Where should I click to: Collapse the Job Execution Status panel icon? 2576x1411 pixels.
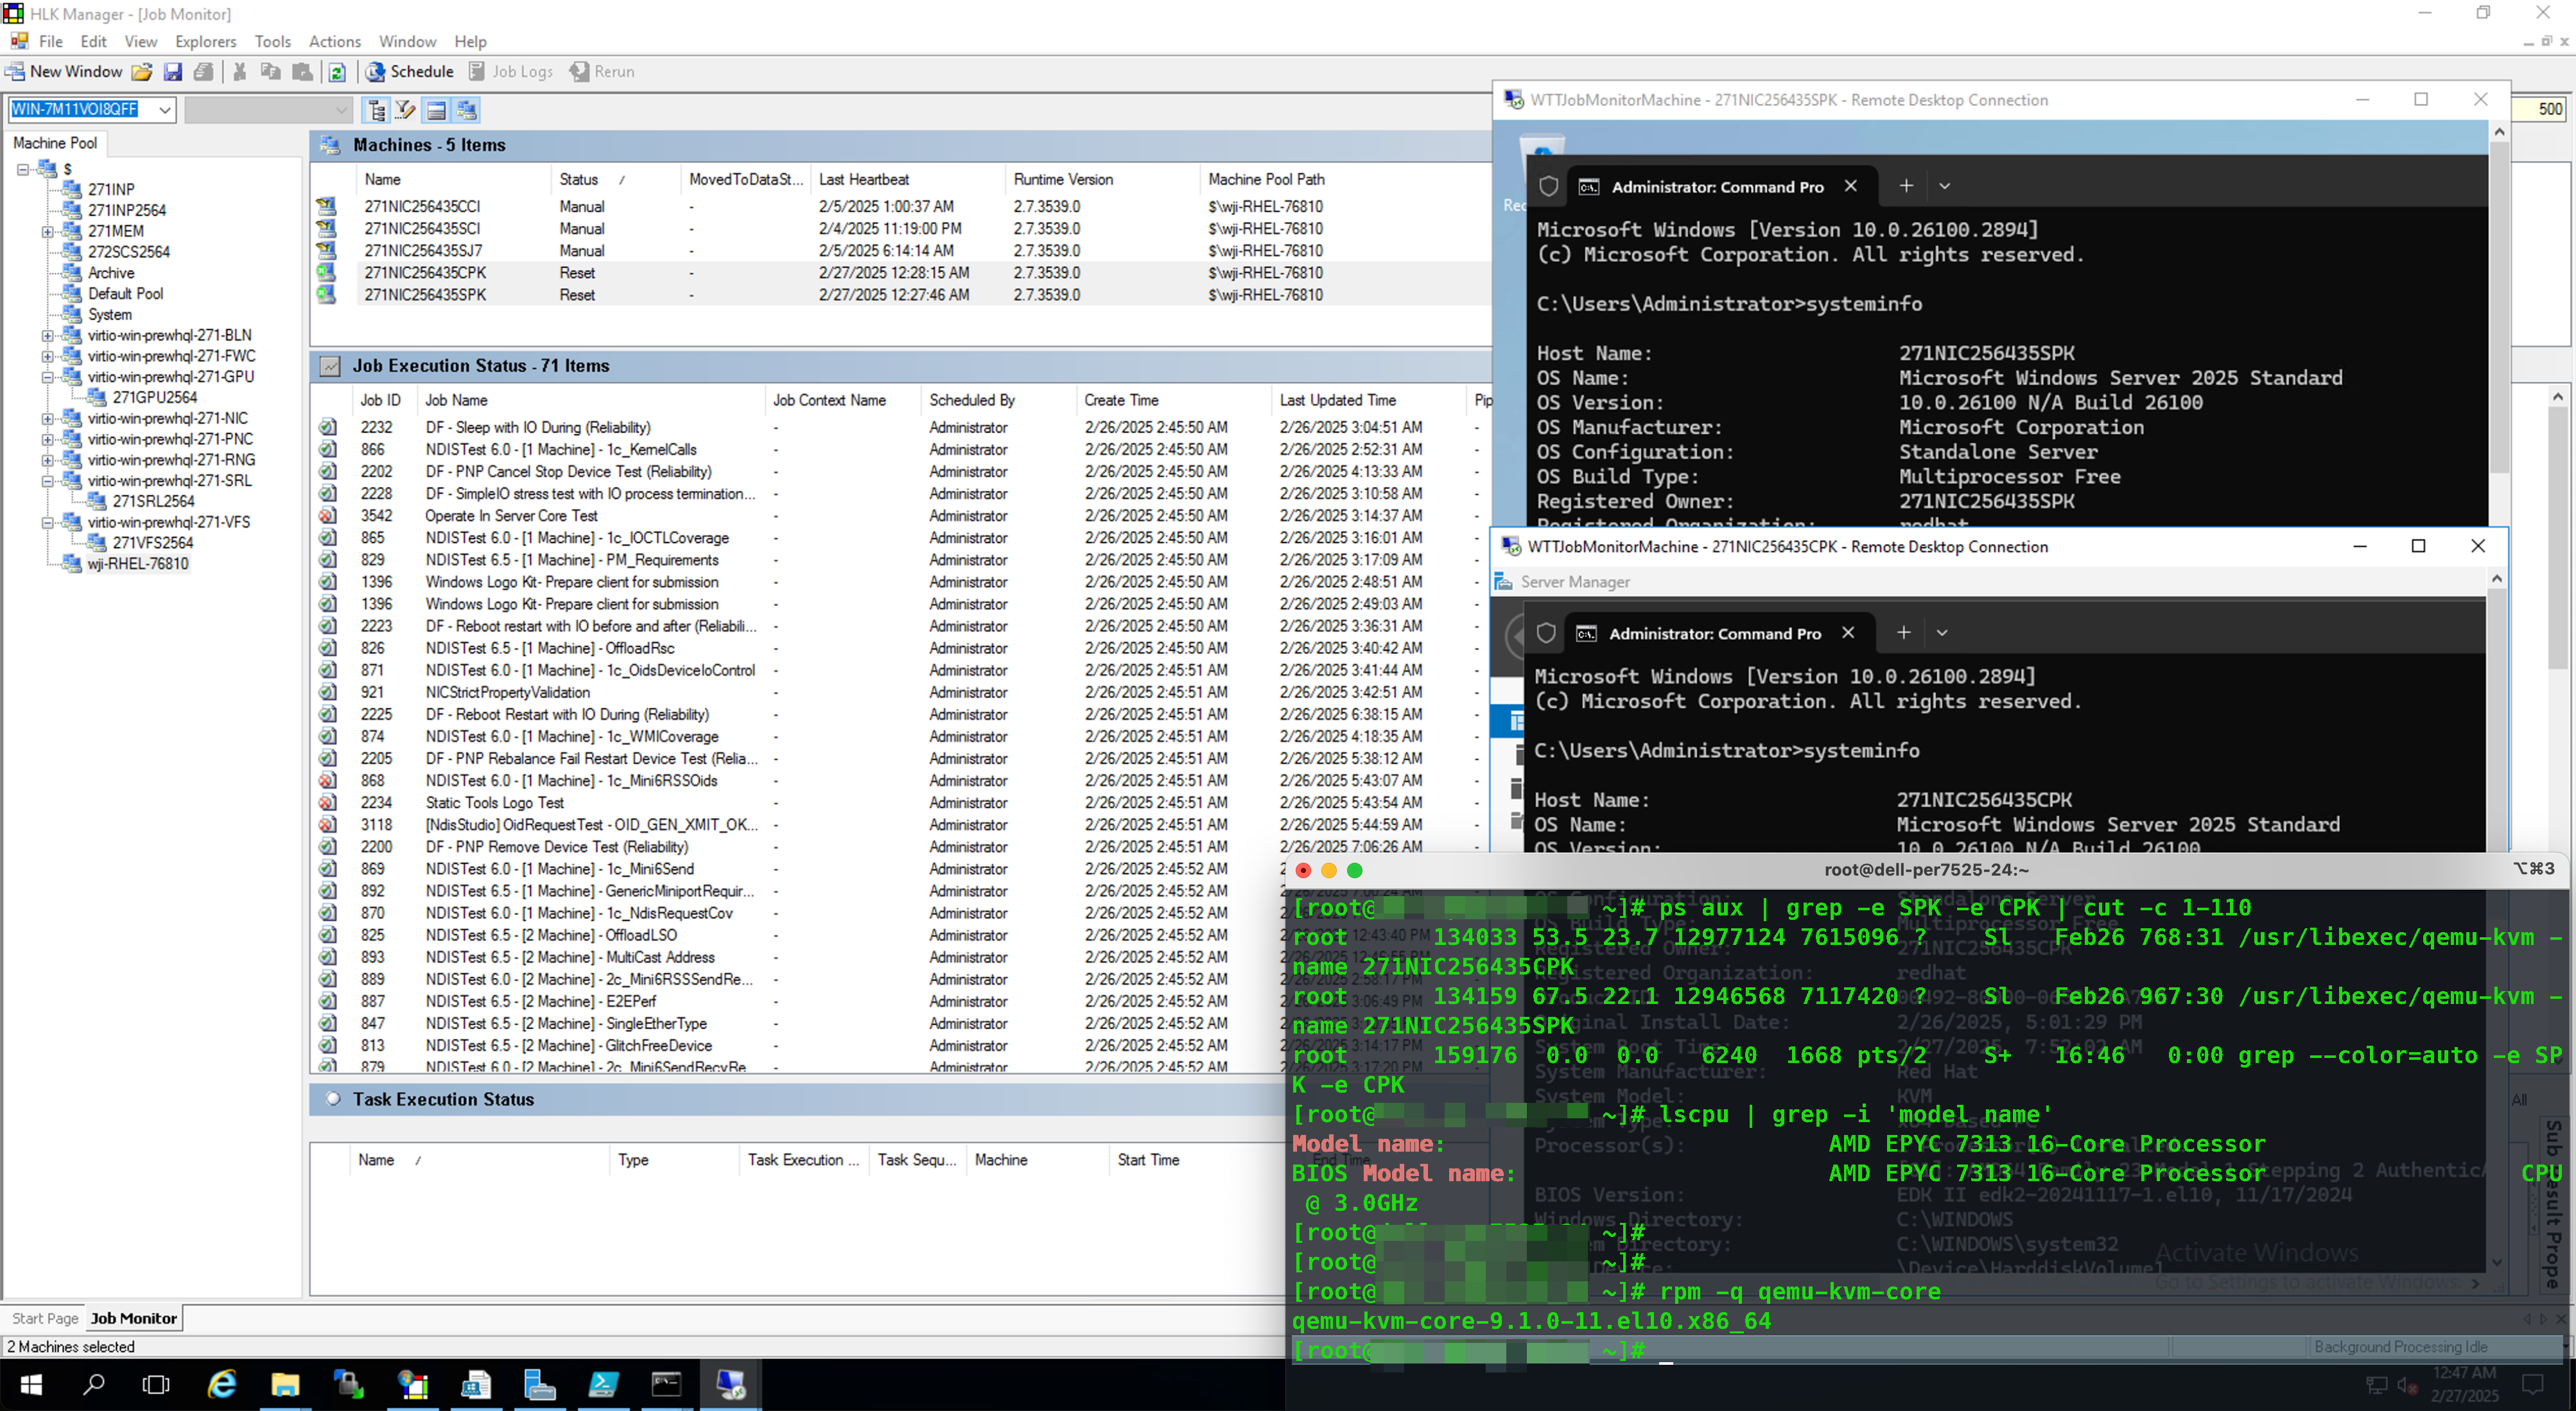tap(329, 366)
